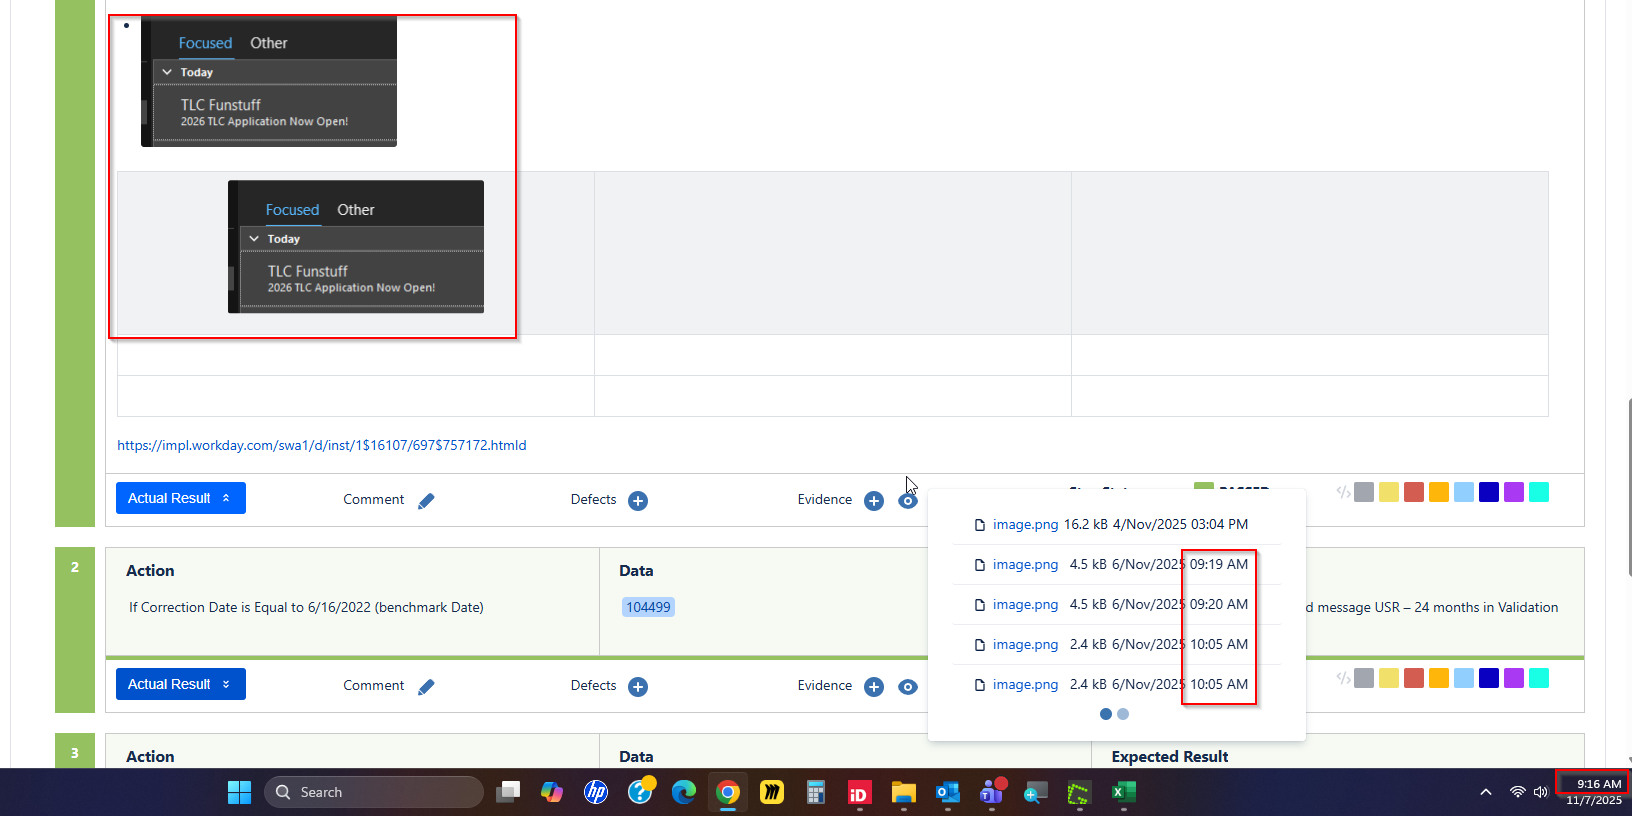Launch Excel from the taskbar
Screen dimensions: 1632x816
pos(1123,792)
